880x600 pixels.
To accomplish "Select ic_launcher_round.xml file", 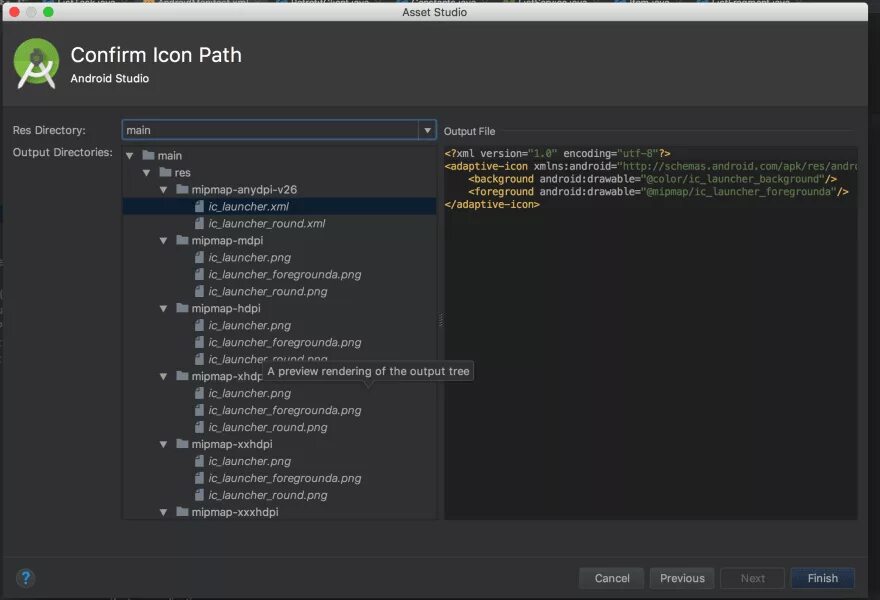I will [x=267, y=223].
